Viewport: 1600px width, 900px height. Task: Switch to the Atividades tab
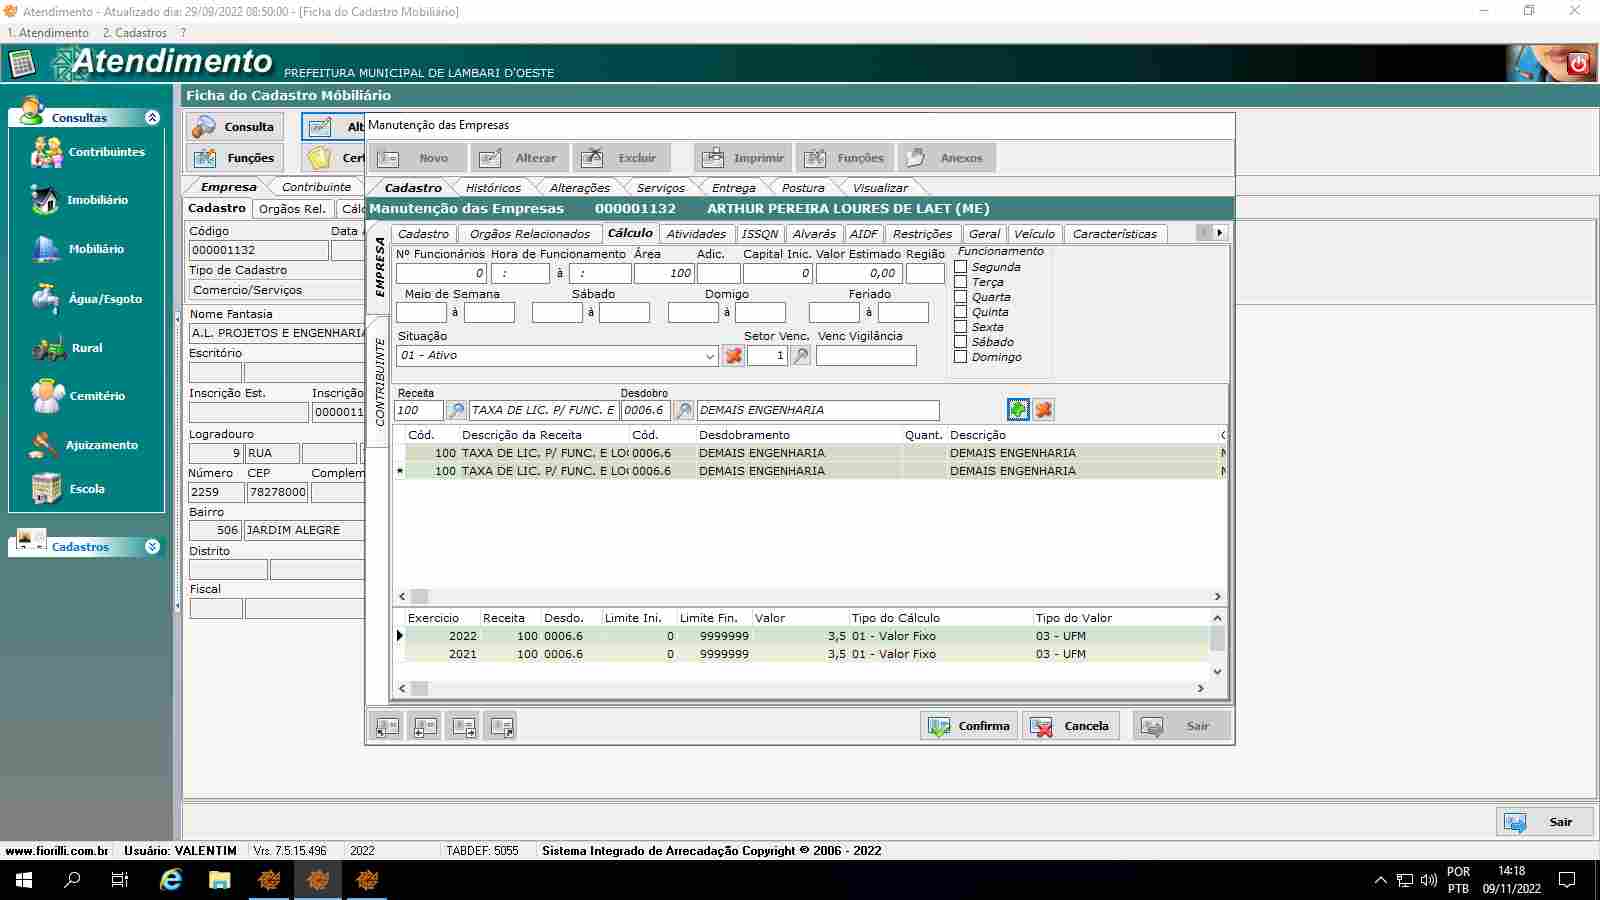coord(696,234)
